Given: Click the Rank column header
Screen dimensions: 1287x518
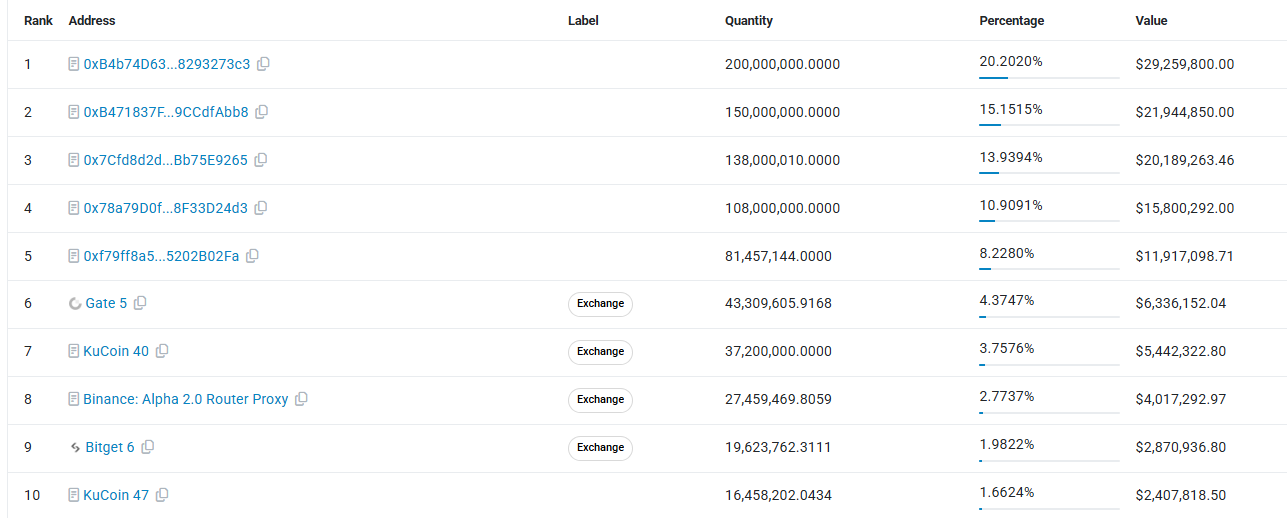Looking at the screenshot, I should (38, 20).
